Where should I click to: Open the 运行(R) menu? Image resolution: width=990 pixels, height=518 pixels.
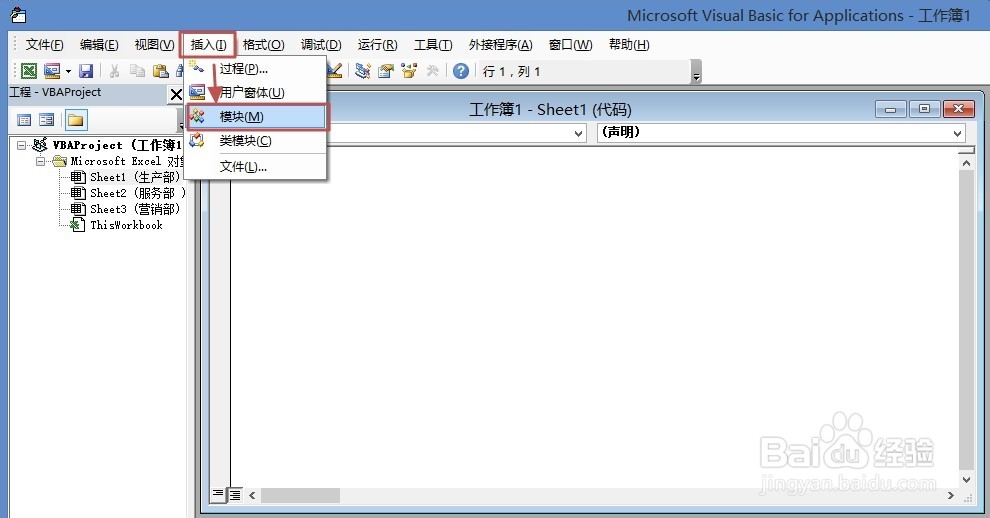tap(378, 45)
